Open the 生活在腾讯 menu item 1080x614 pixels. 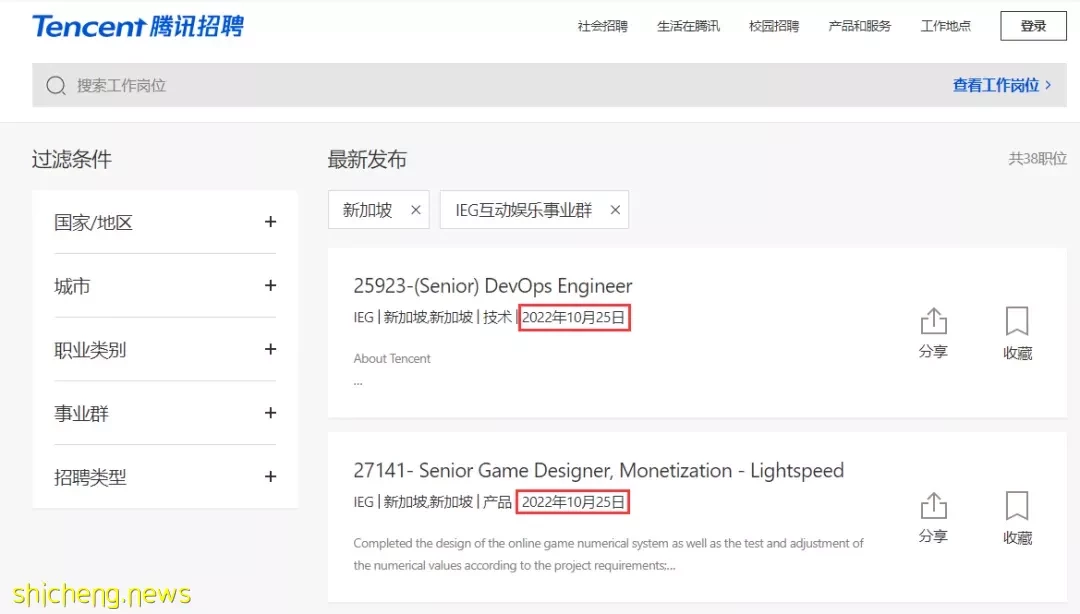[x=688, y=26]
